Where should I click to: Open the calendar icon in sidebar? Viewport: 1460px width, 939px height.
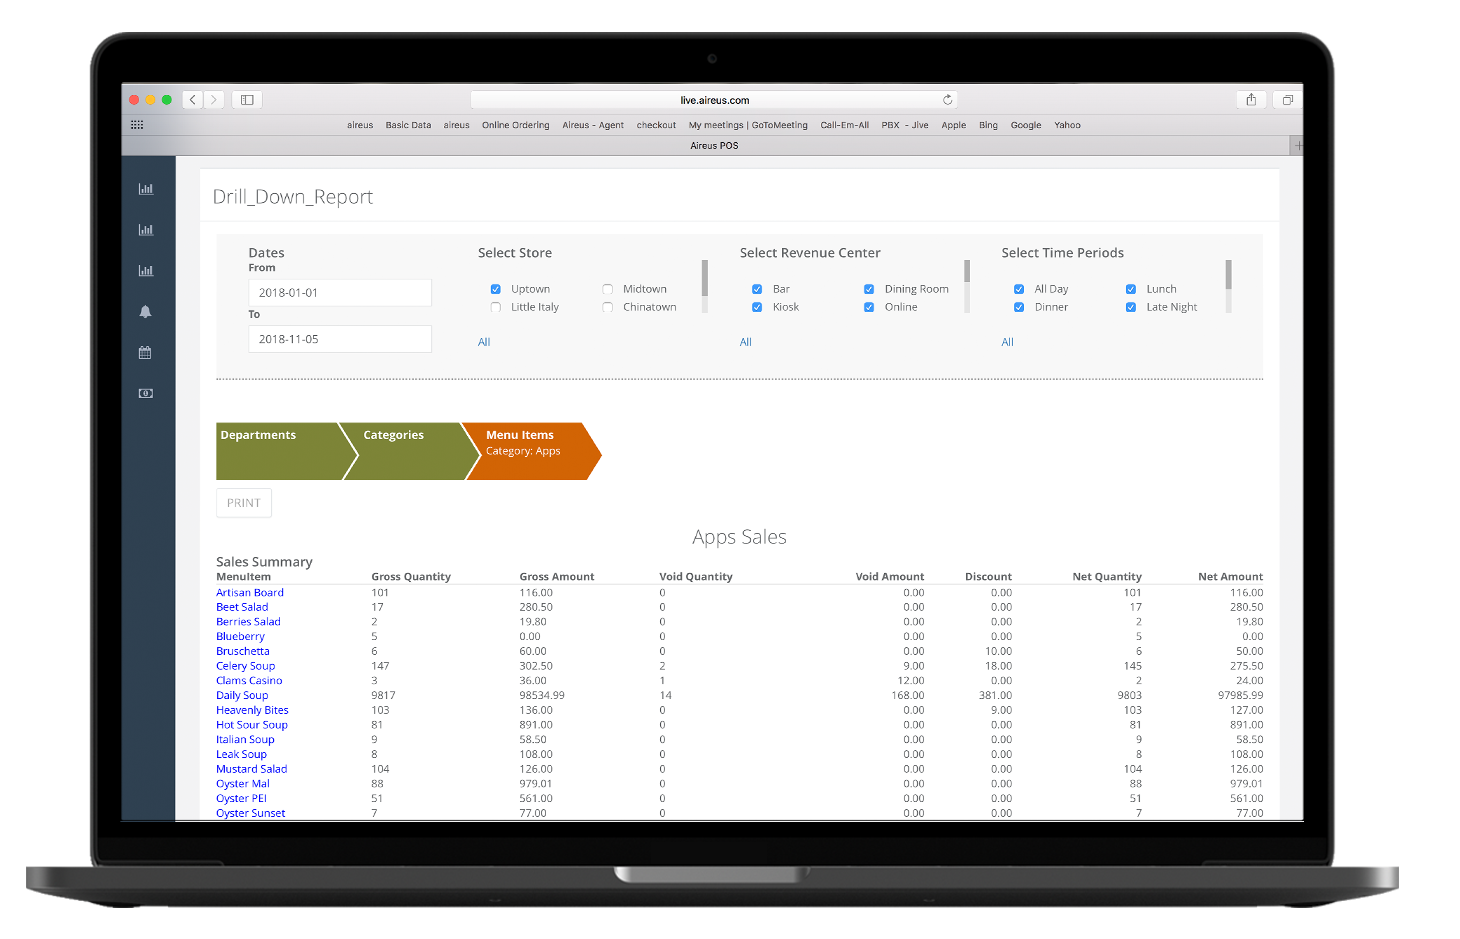click(x=145, y=353)
